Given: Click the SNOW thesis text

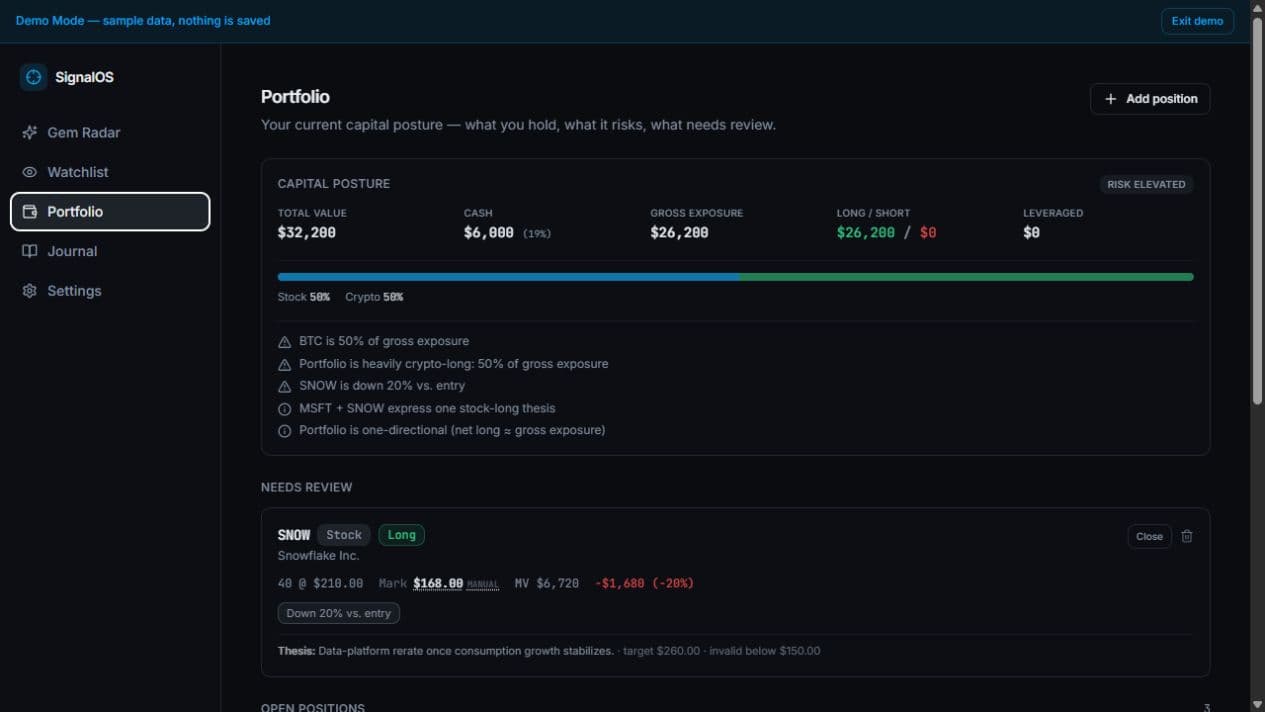Looking at the screenshot, I should point(446,651).
